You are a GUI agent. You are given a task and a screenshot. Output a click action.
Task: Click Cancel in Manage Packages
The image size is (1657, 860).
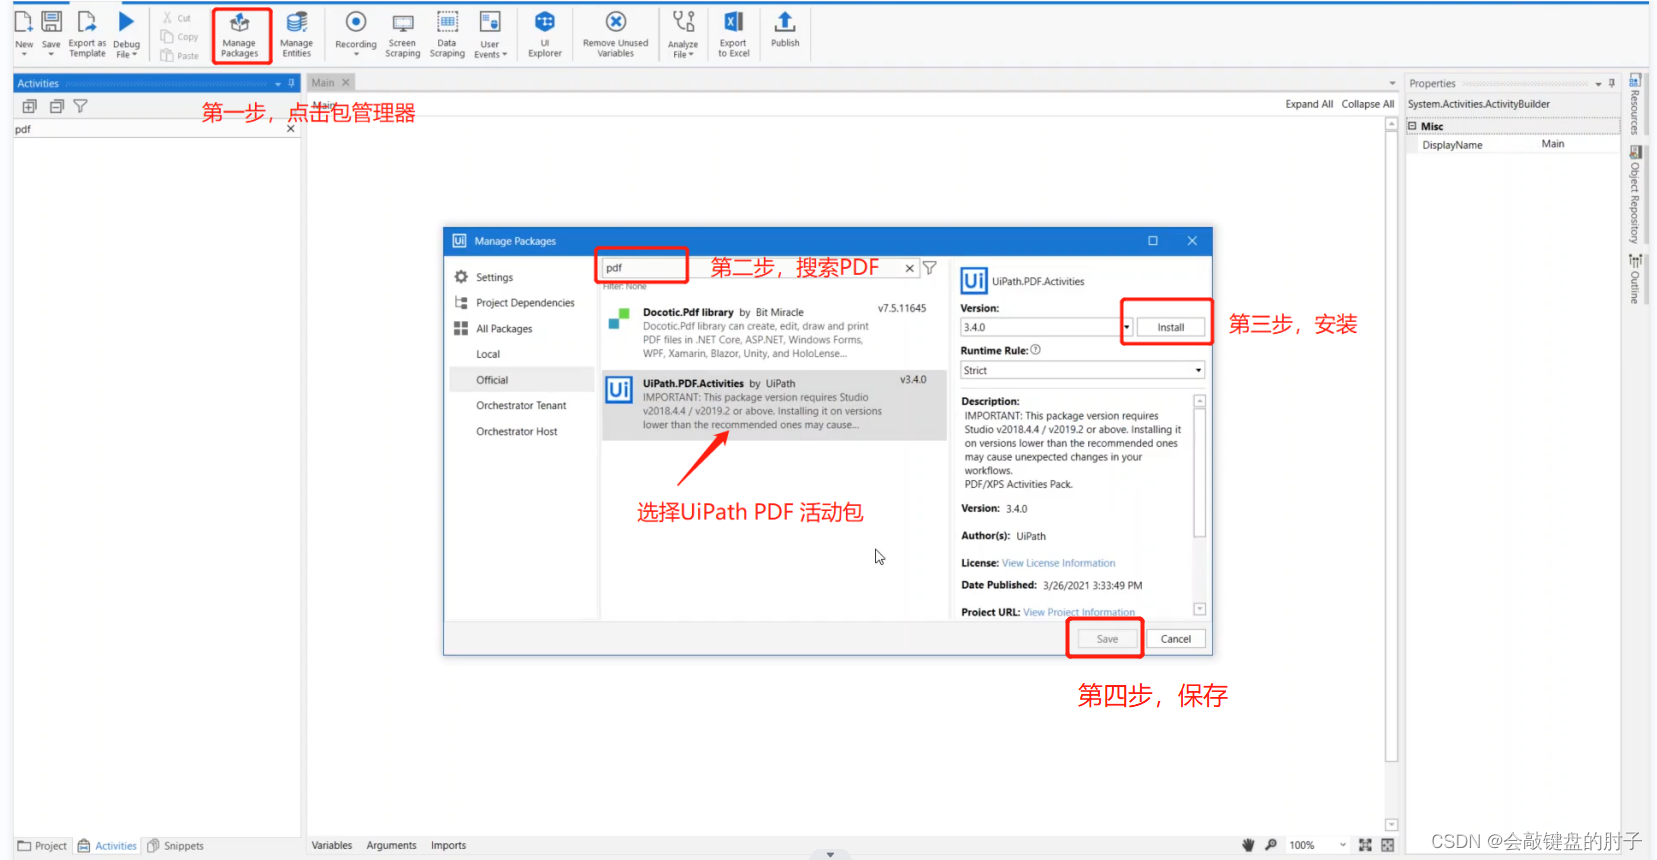tap(1176, 639)
